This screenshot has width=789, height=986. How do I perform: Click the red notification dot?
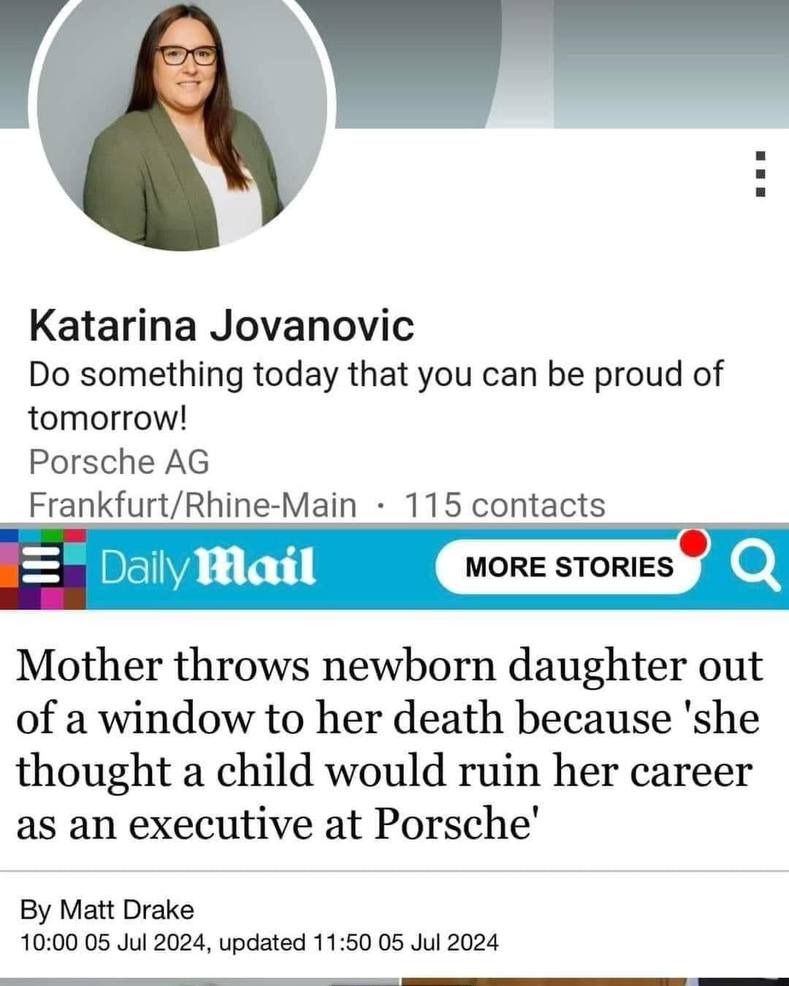[x=694, y=543]
